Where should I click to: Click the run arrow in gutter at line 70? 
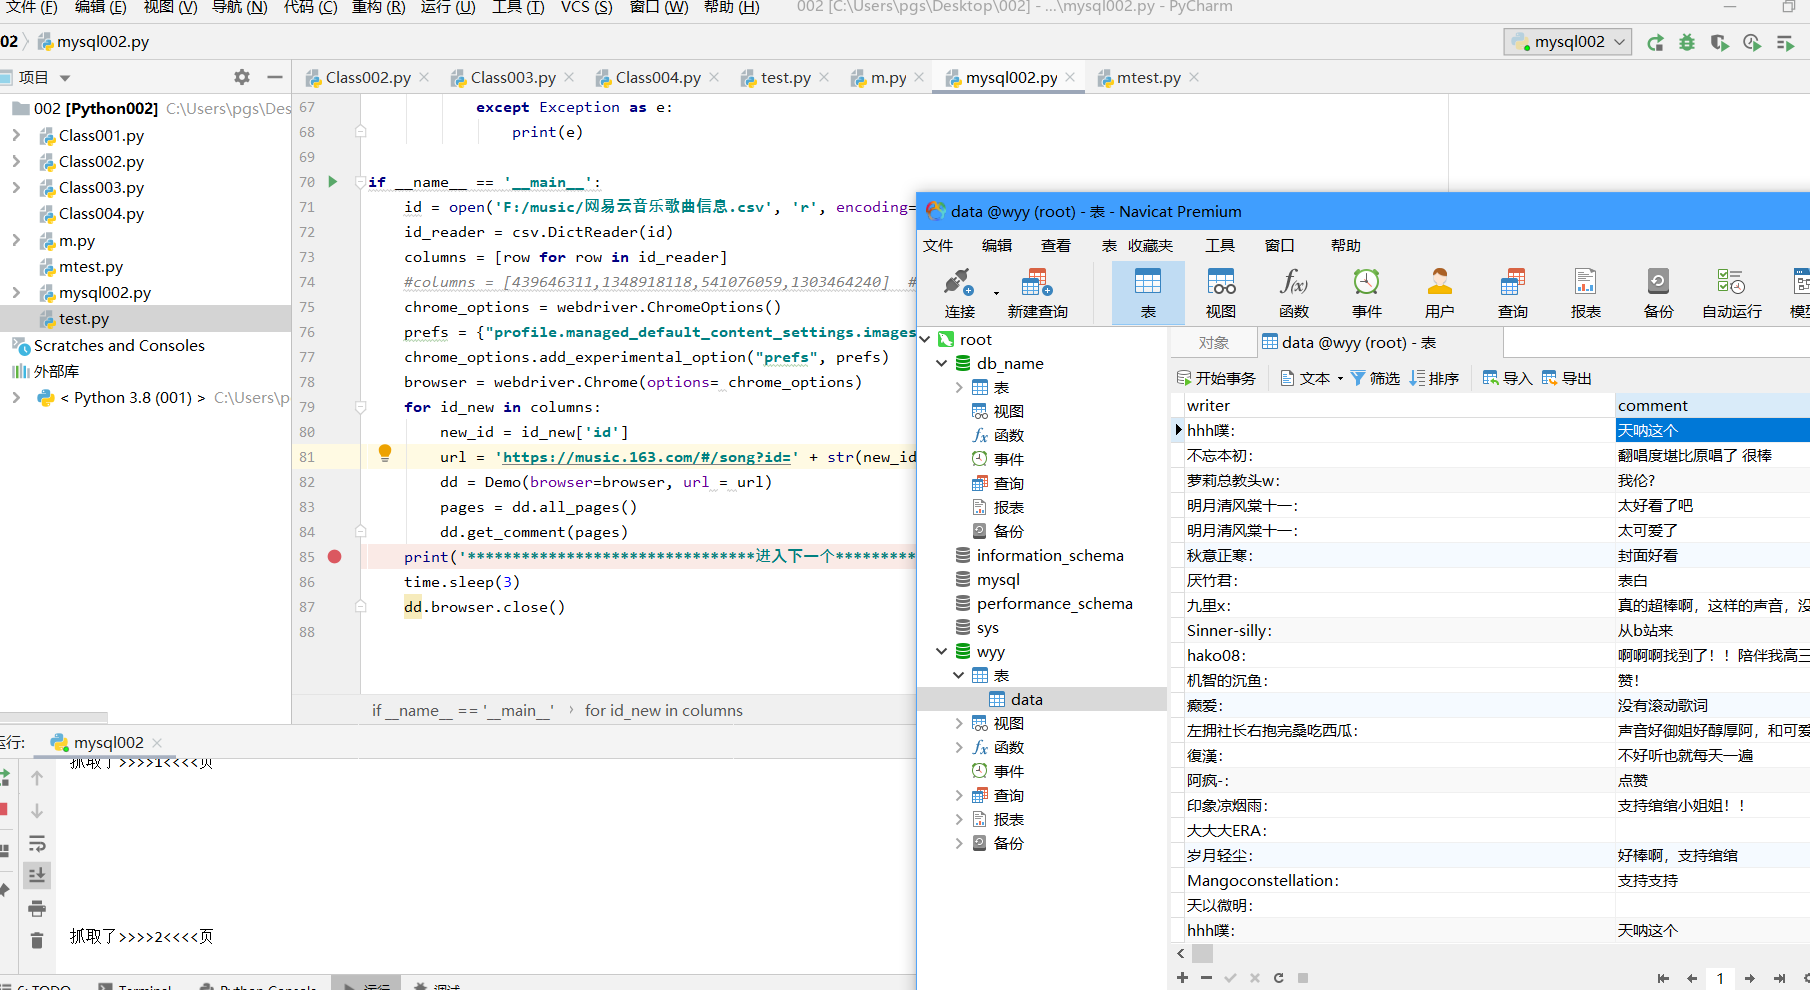click(333, 182)
